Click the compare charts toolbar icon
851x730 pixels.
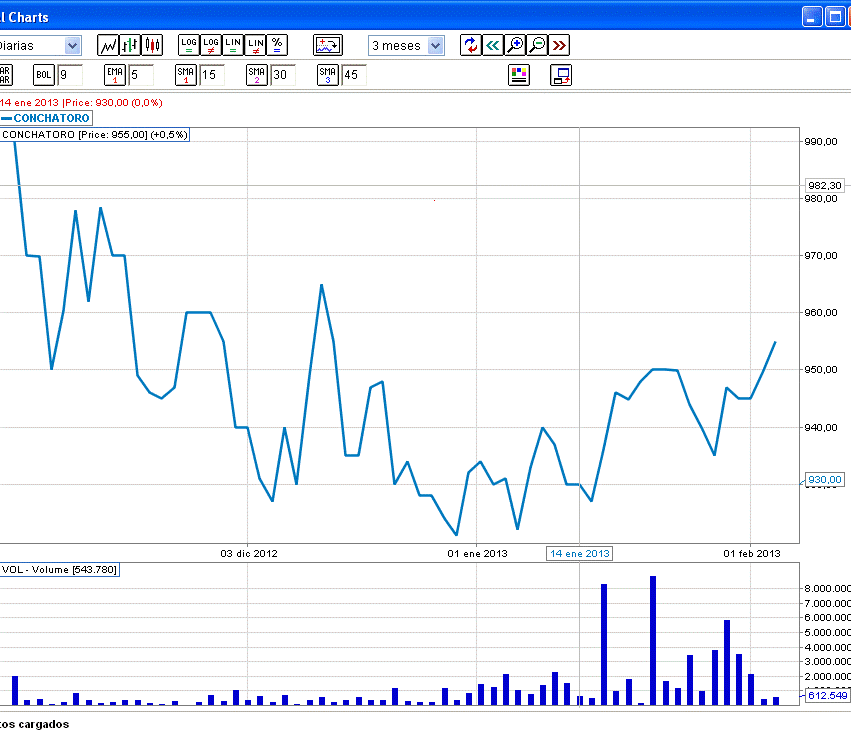click(327, 45)
